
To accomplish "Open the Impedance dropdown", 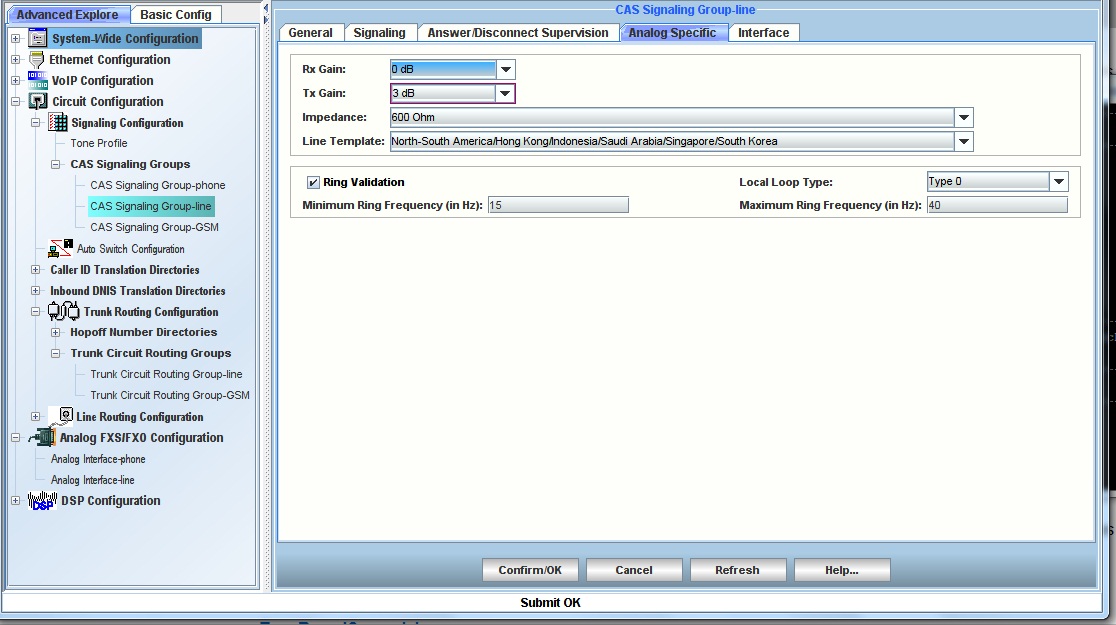I will 964,118.
